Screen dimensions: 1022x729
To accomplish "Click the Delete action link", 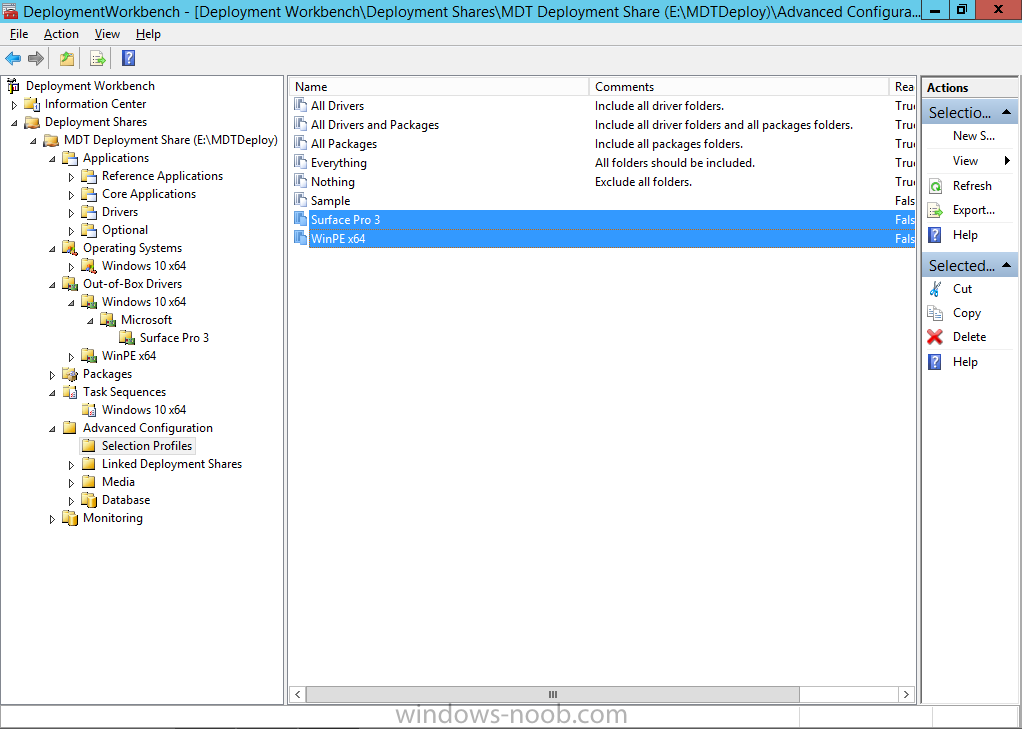I will (969, 337).
